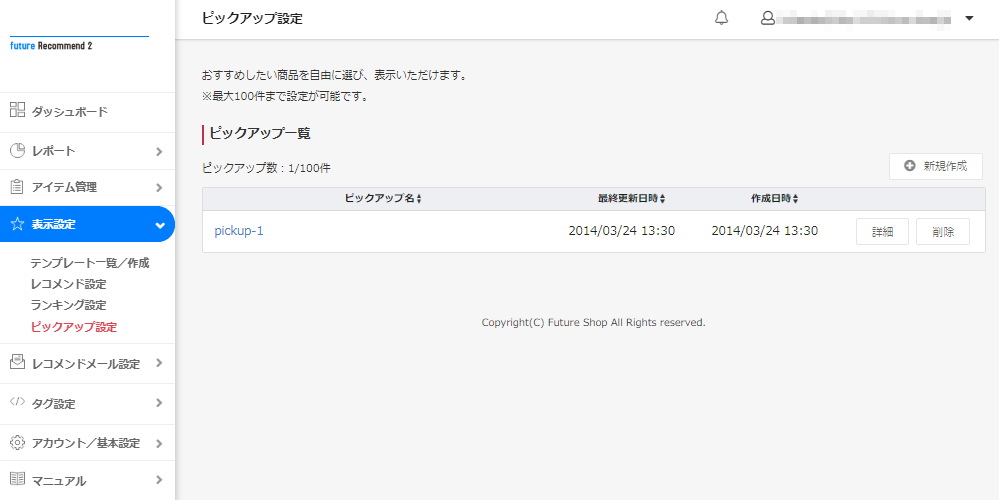This screenshot has height=500, width=999.
Task: Collapse the 表示設定 chevron
Action: [160, 225]
